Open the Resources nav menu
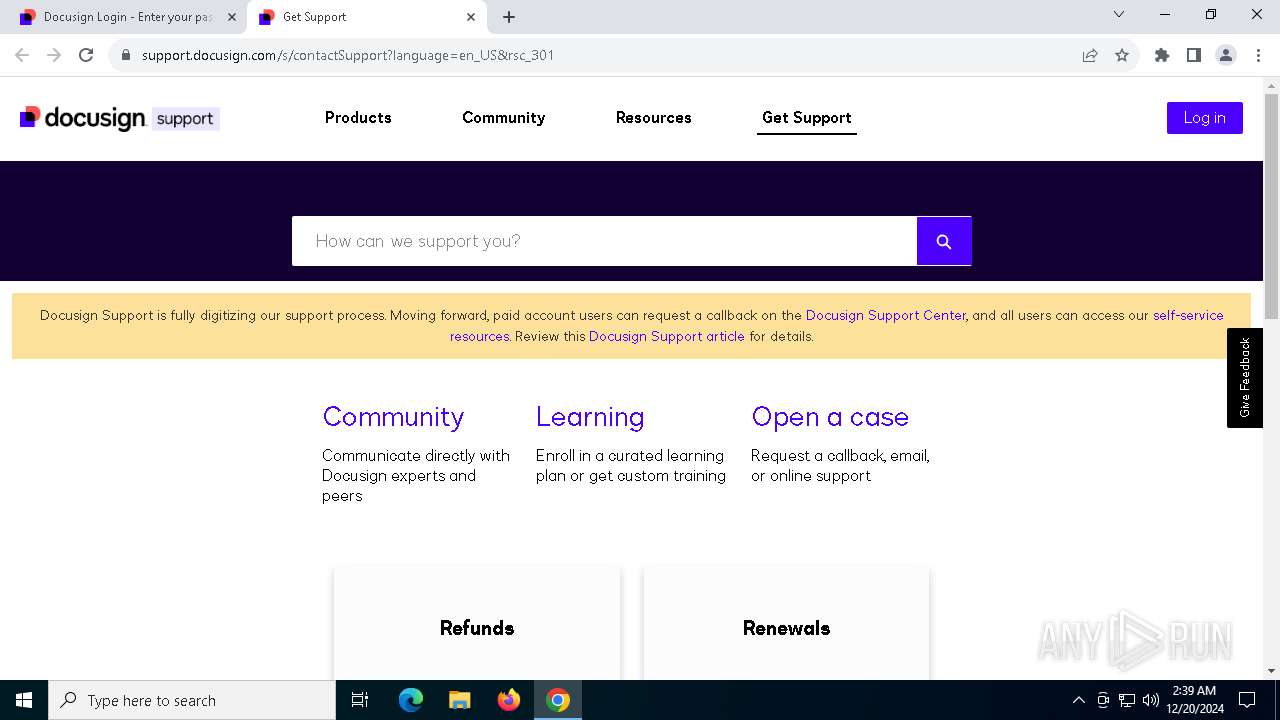The height and width of the screenshot is (720, 1280). point(654,118)
